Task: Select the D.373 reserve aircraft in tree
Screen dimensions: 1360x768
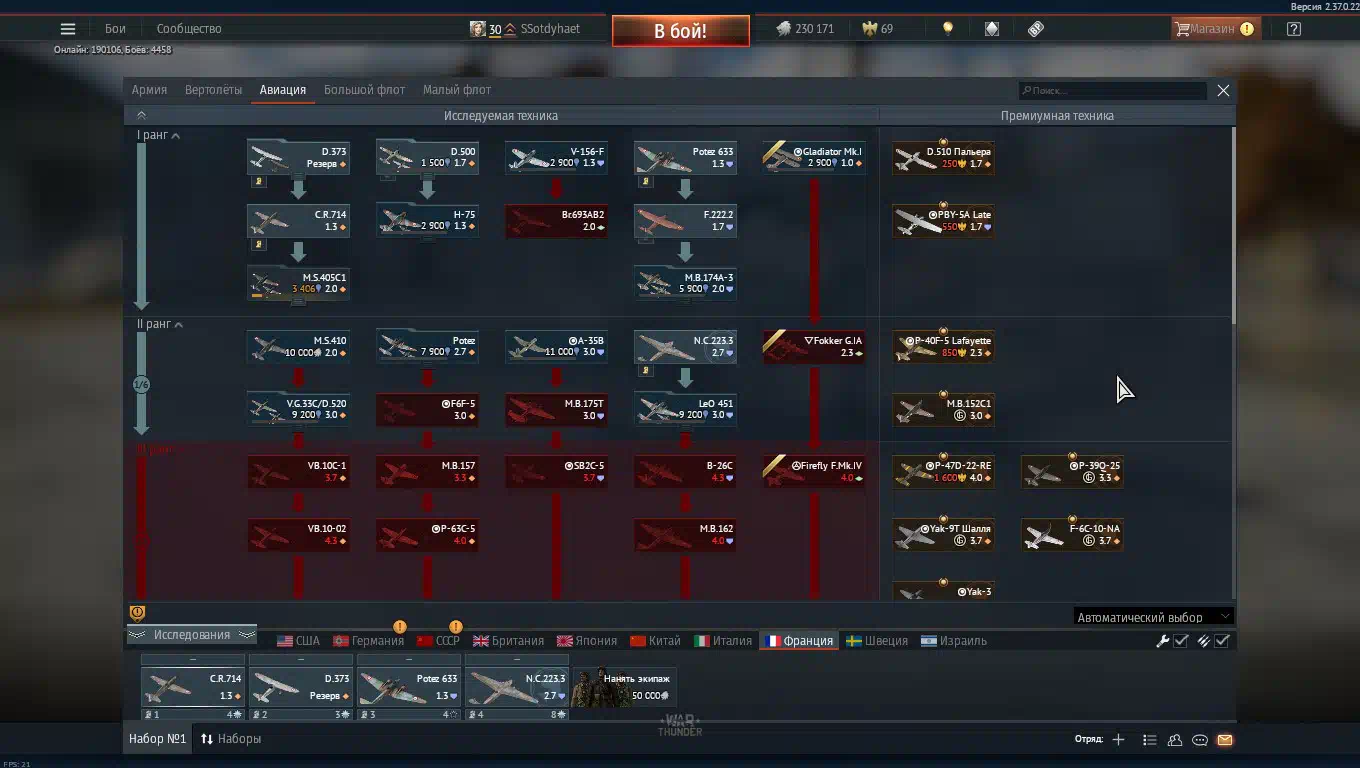Action: coord(298,157)
